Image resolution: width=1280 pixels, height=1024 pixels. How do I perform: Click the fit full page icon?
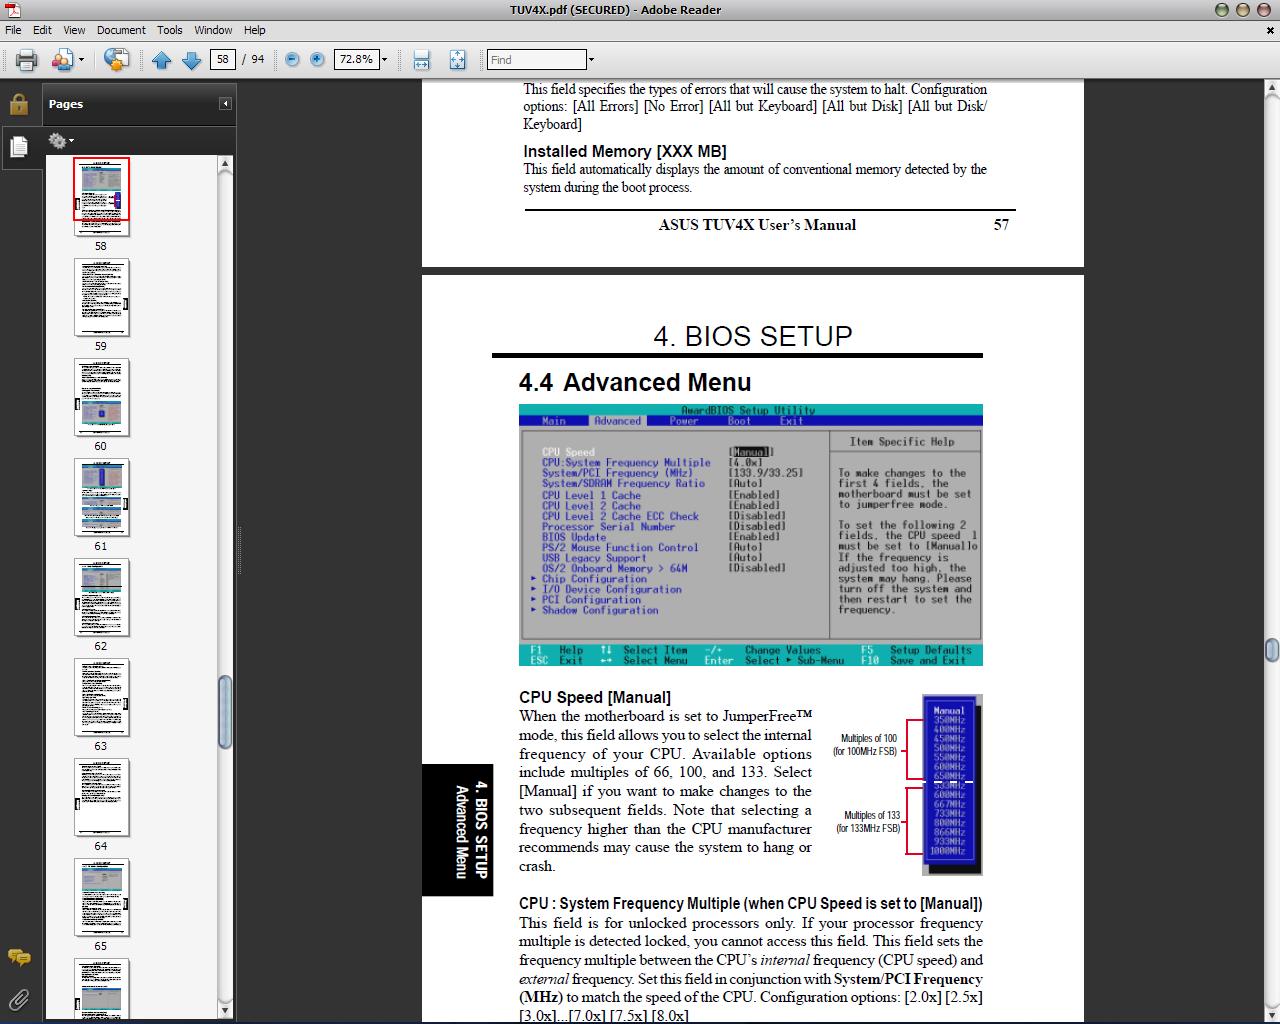tap(457, 60)
